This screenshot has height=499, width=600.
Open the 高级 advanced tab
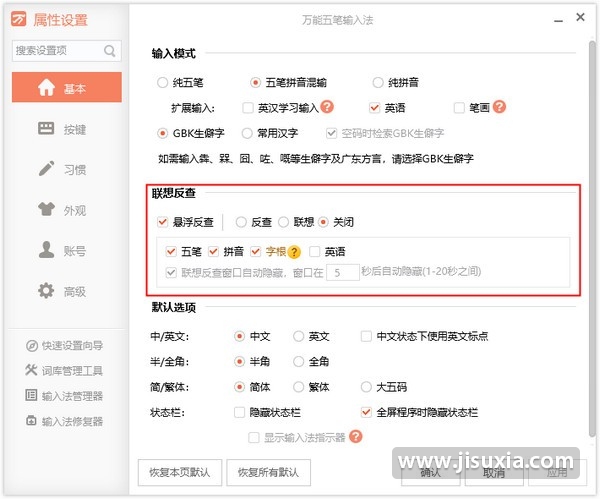67,291
